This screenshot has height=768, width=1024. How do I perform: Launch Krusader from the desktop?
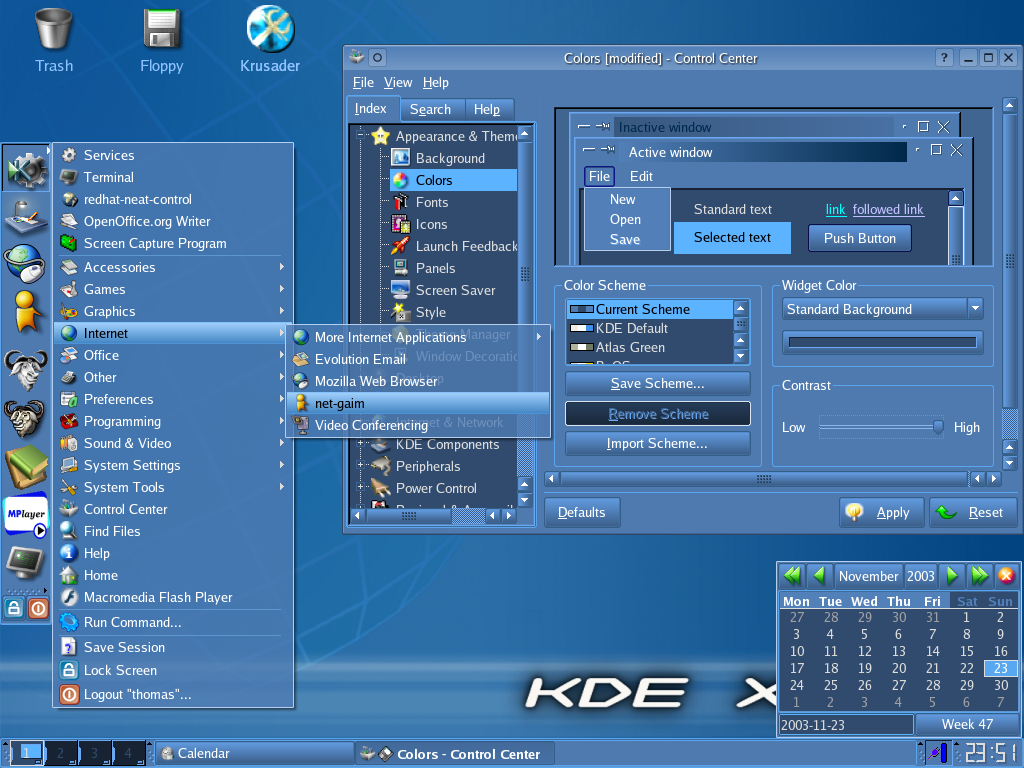[270, 40]
